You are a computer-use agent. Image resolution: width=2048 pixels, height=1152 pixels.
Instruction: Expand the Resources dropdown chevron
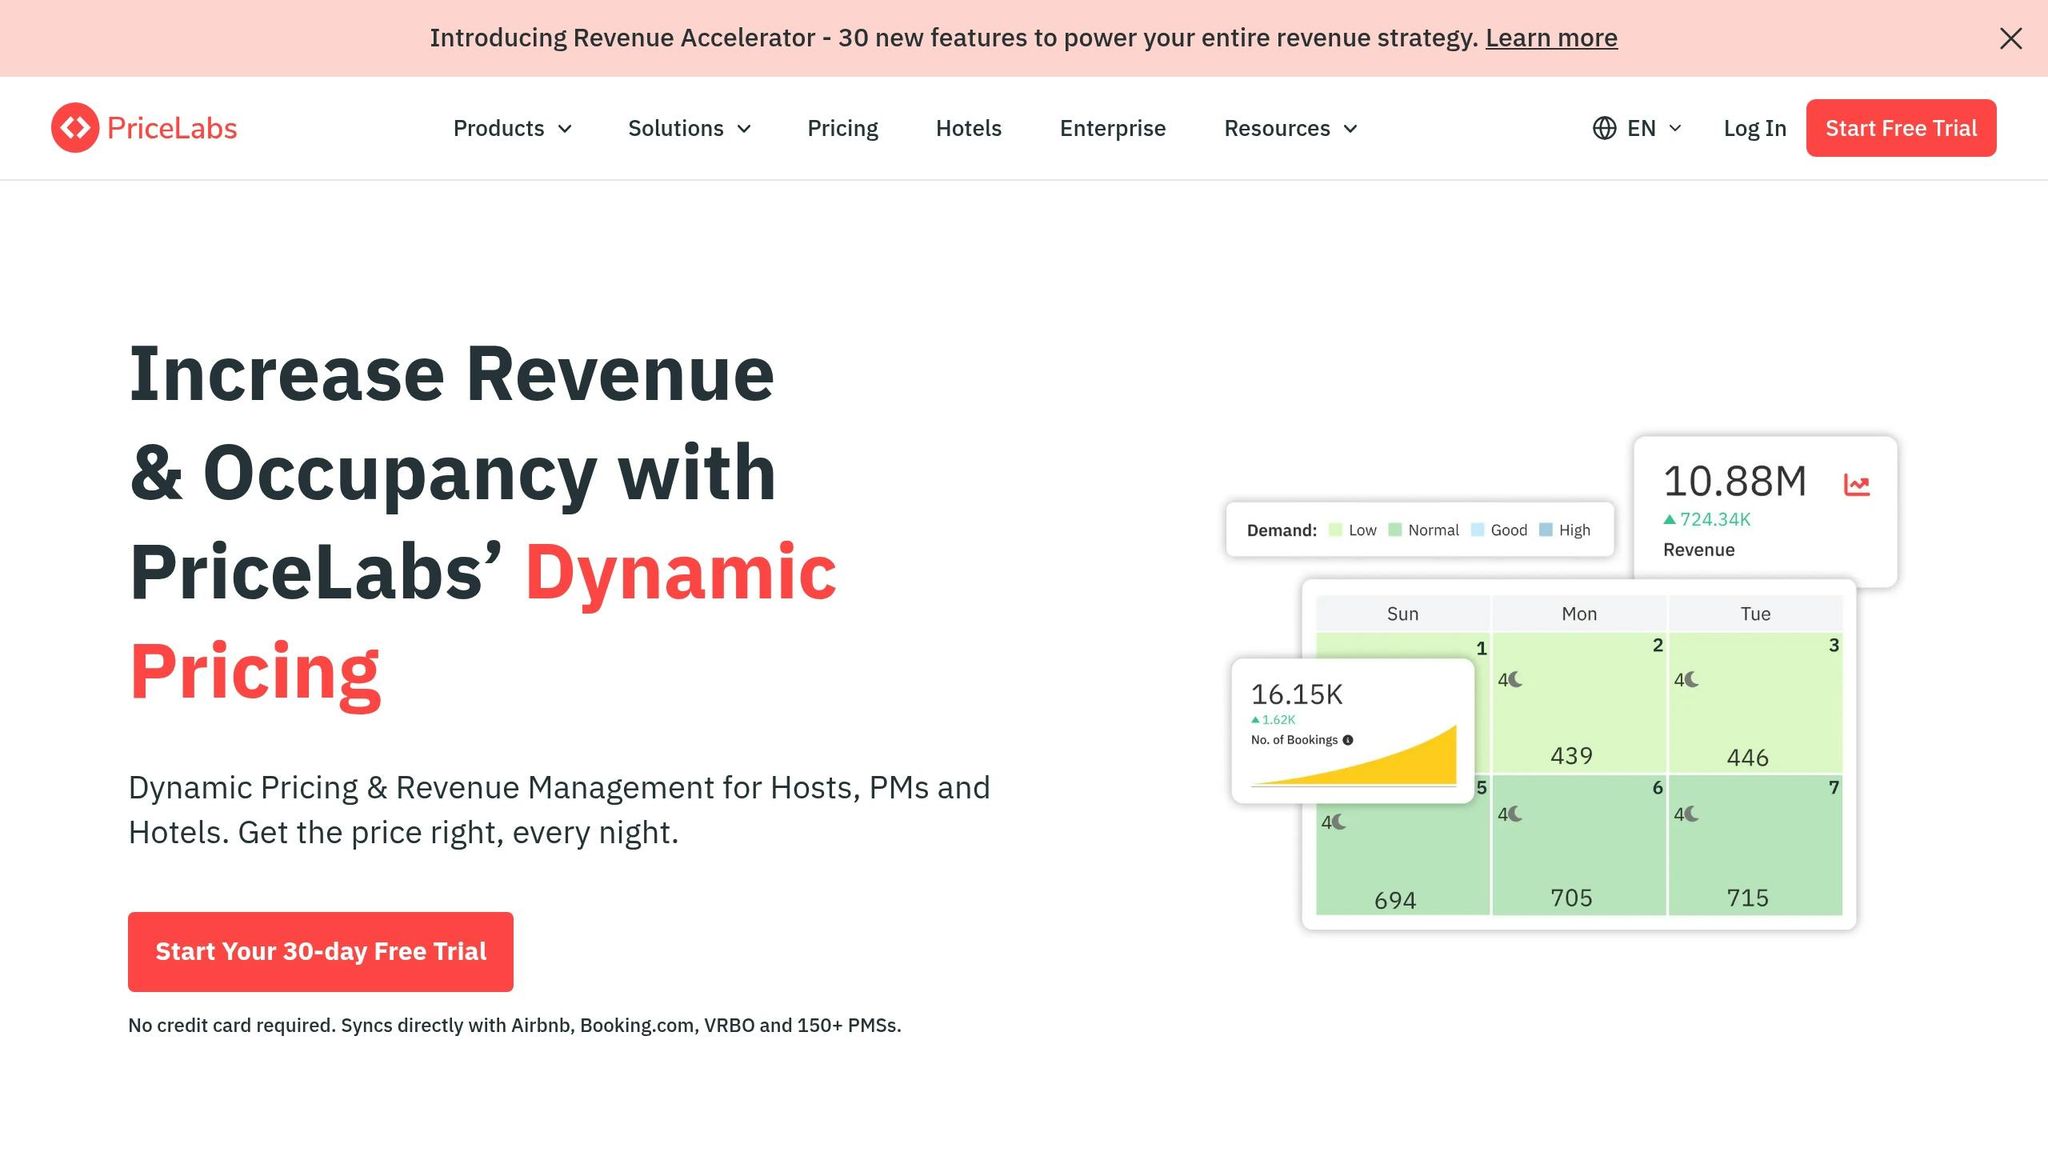click(x=1350, y=129)
